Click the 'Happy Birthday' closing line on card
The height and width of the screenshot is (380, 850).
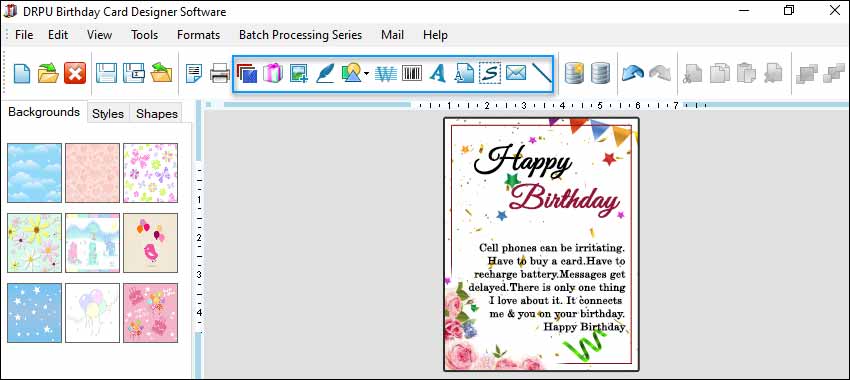coord(584,327)
